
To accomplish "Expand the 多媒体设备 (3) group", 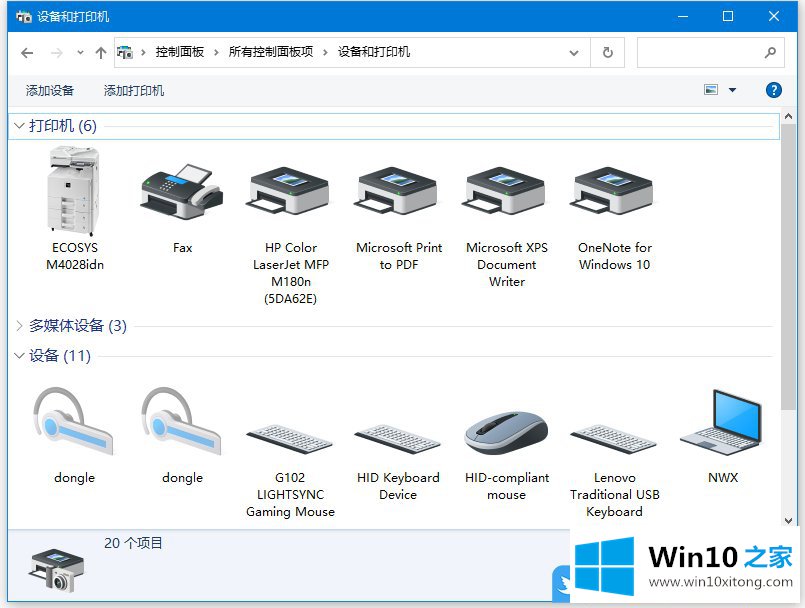I will tap(19, 326).
